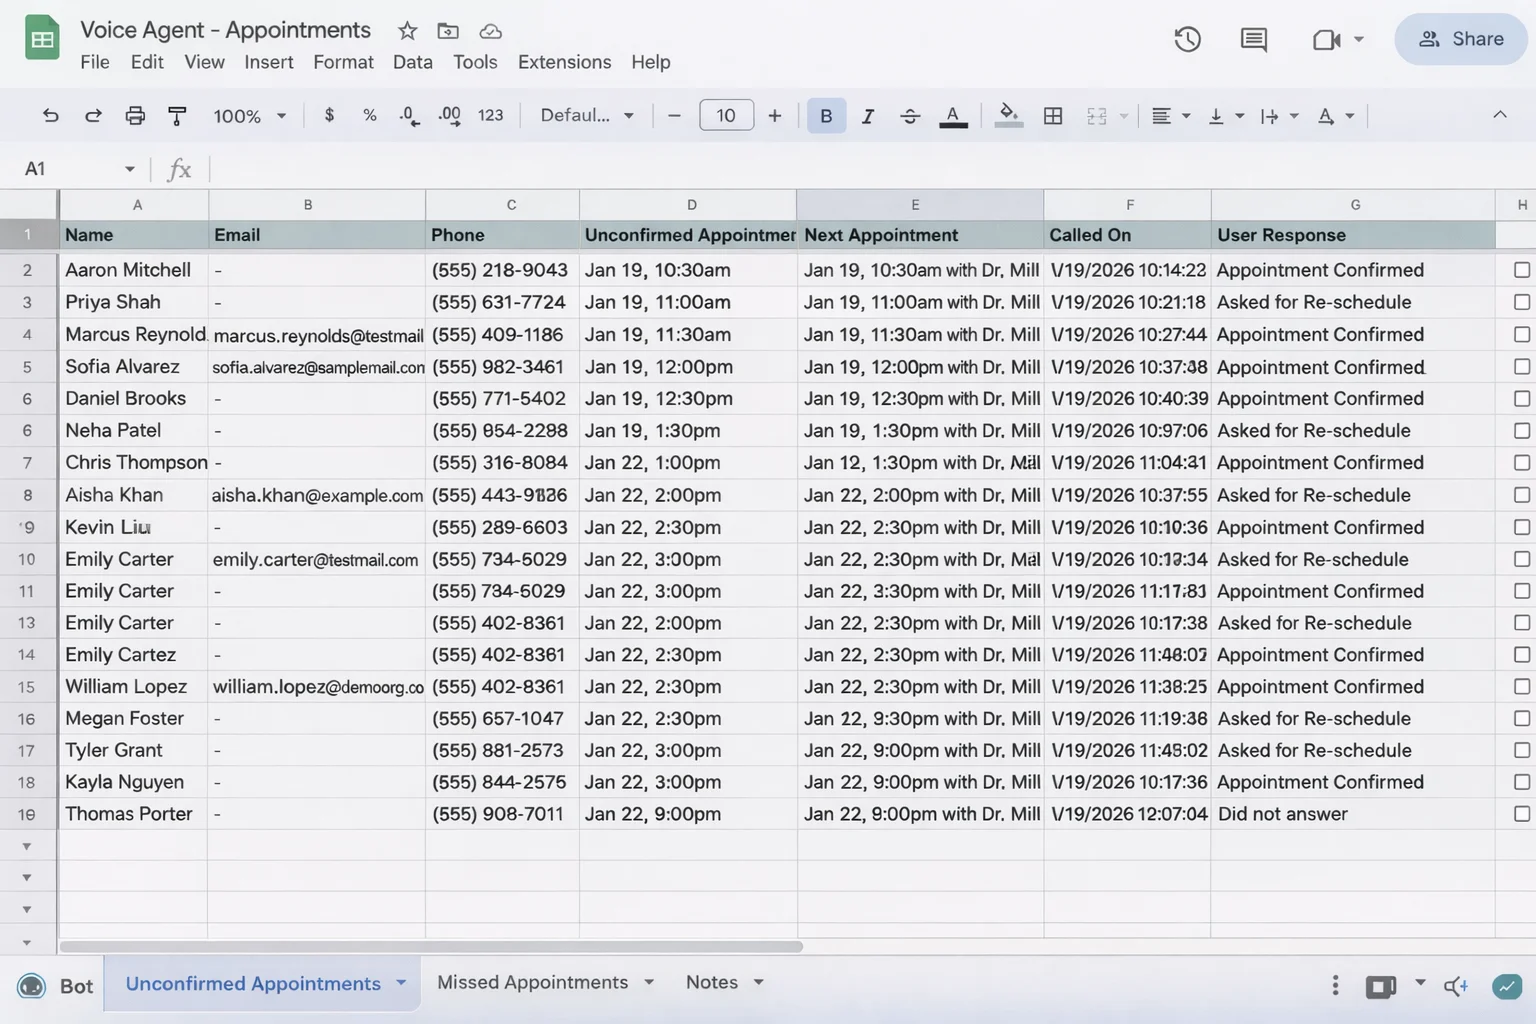Screen dimensions: 1536x1024
Task: Open the View menu
Action: [204, 62]
